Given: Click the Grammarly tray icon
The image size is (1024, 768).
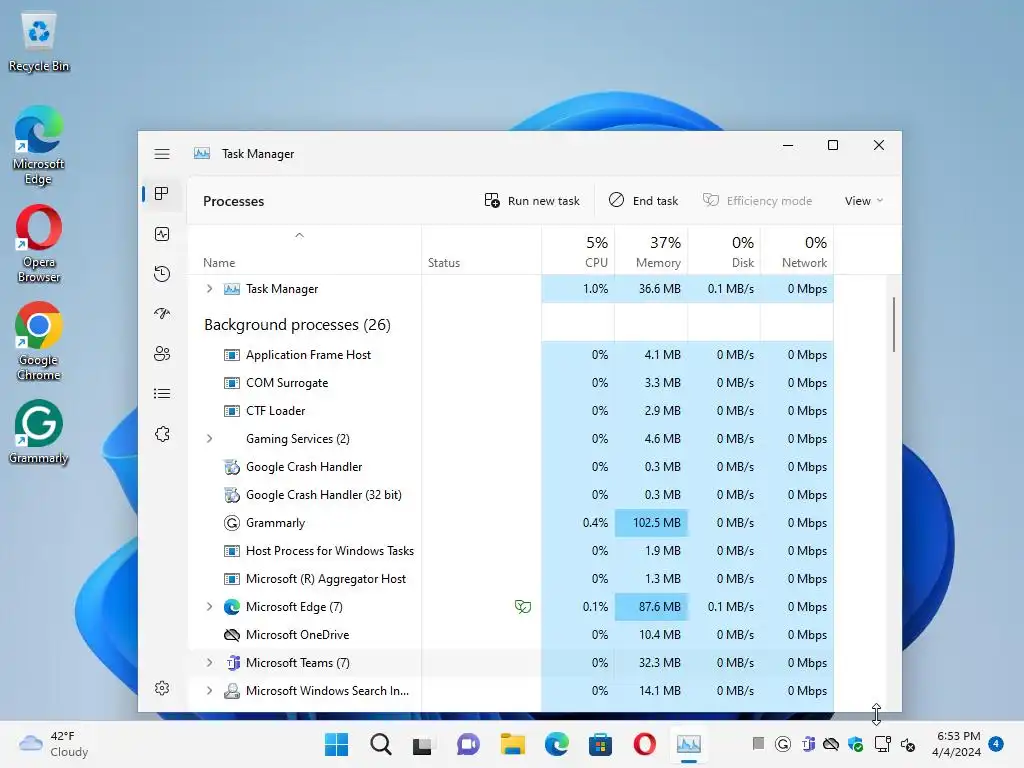Looking at the screenshot, I should click(783, 744).
